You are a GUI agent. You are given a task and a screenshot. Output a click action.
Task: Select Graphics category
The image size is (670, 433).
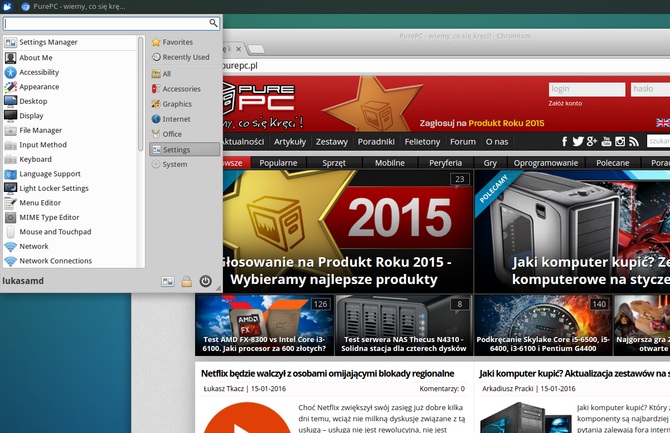[185, 104]
